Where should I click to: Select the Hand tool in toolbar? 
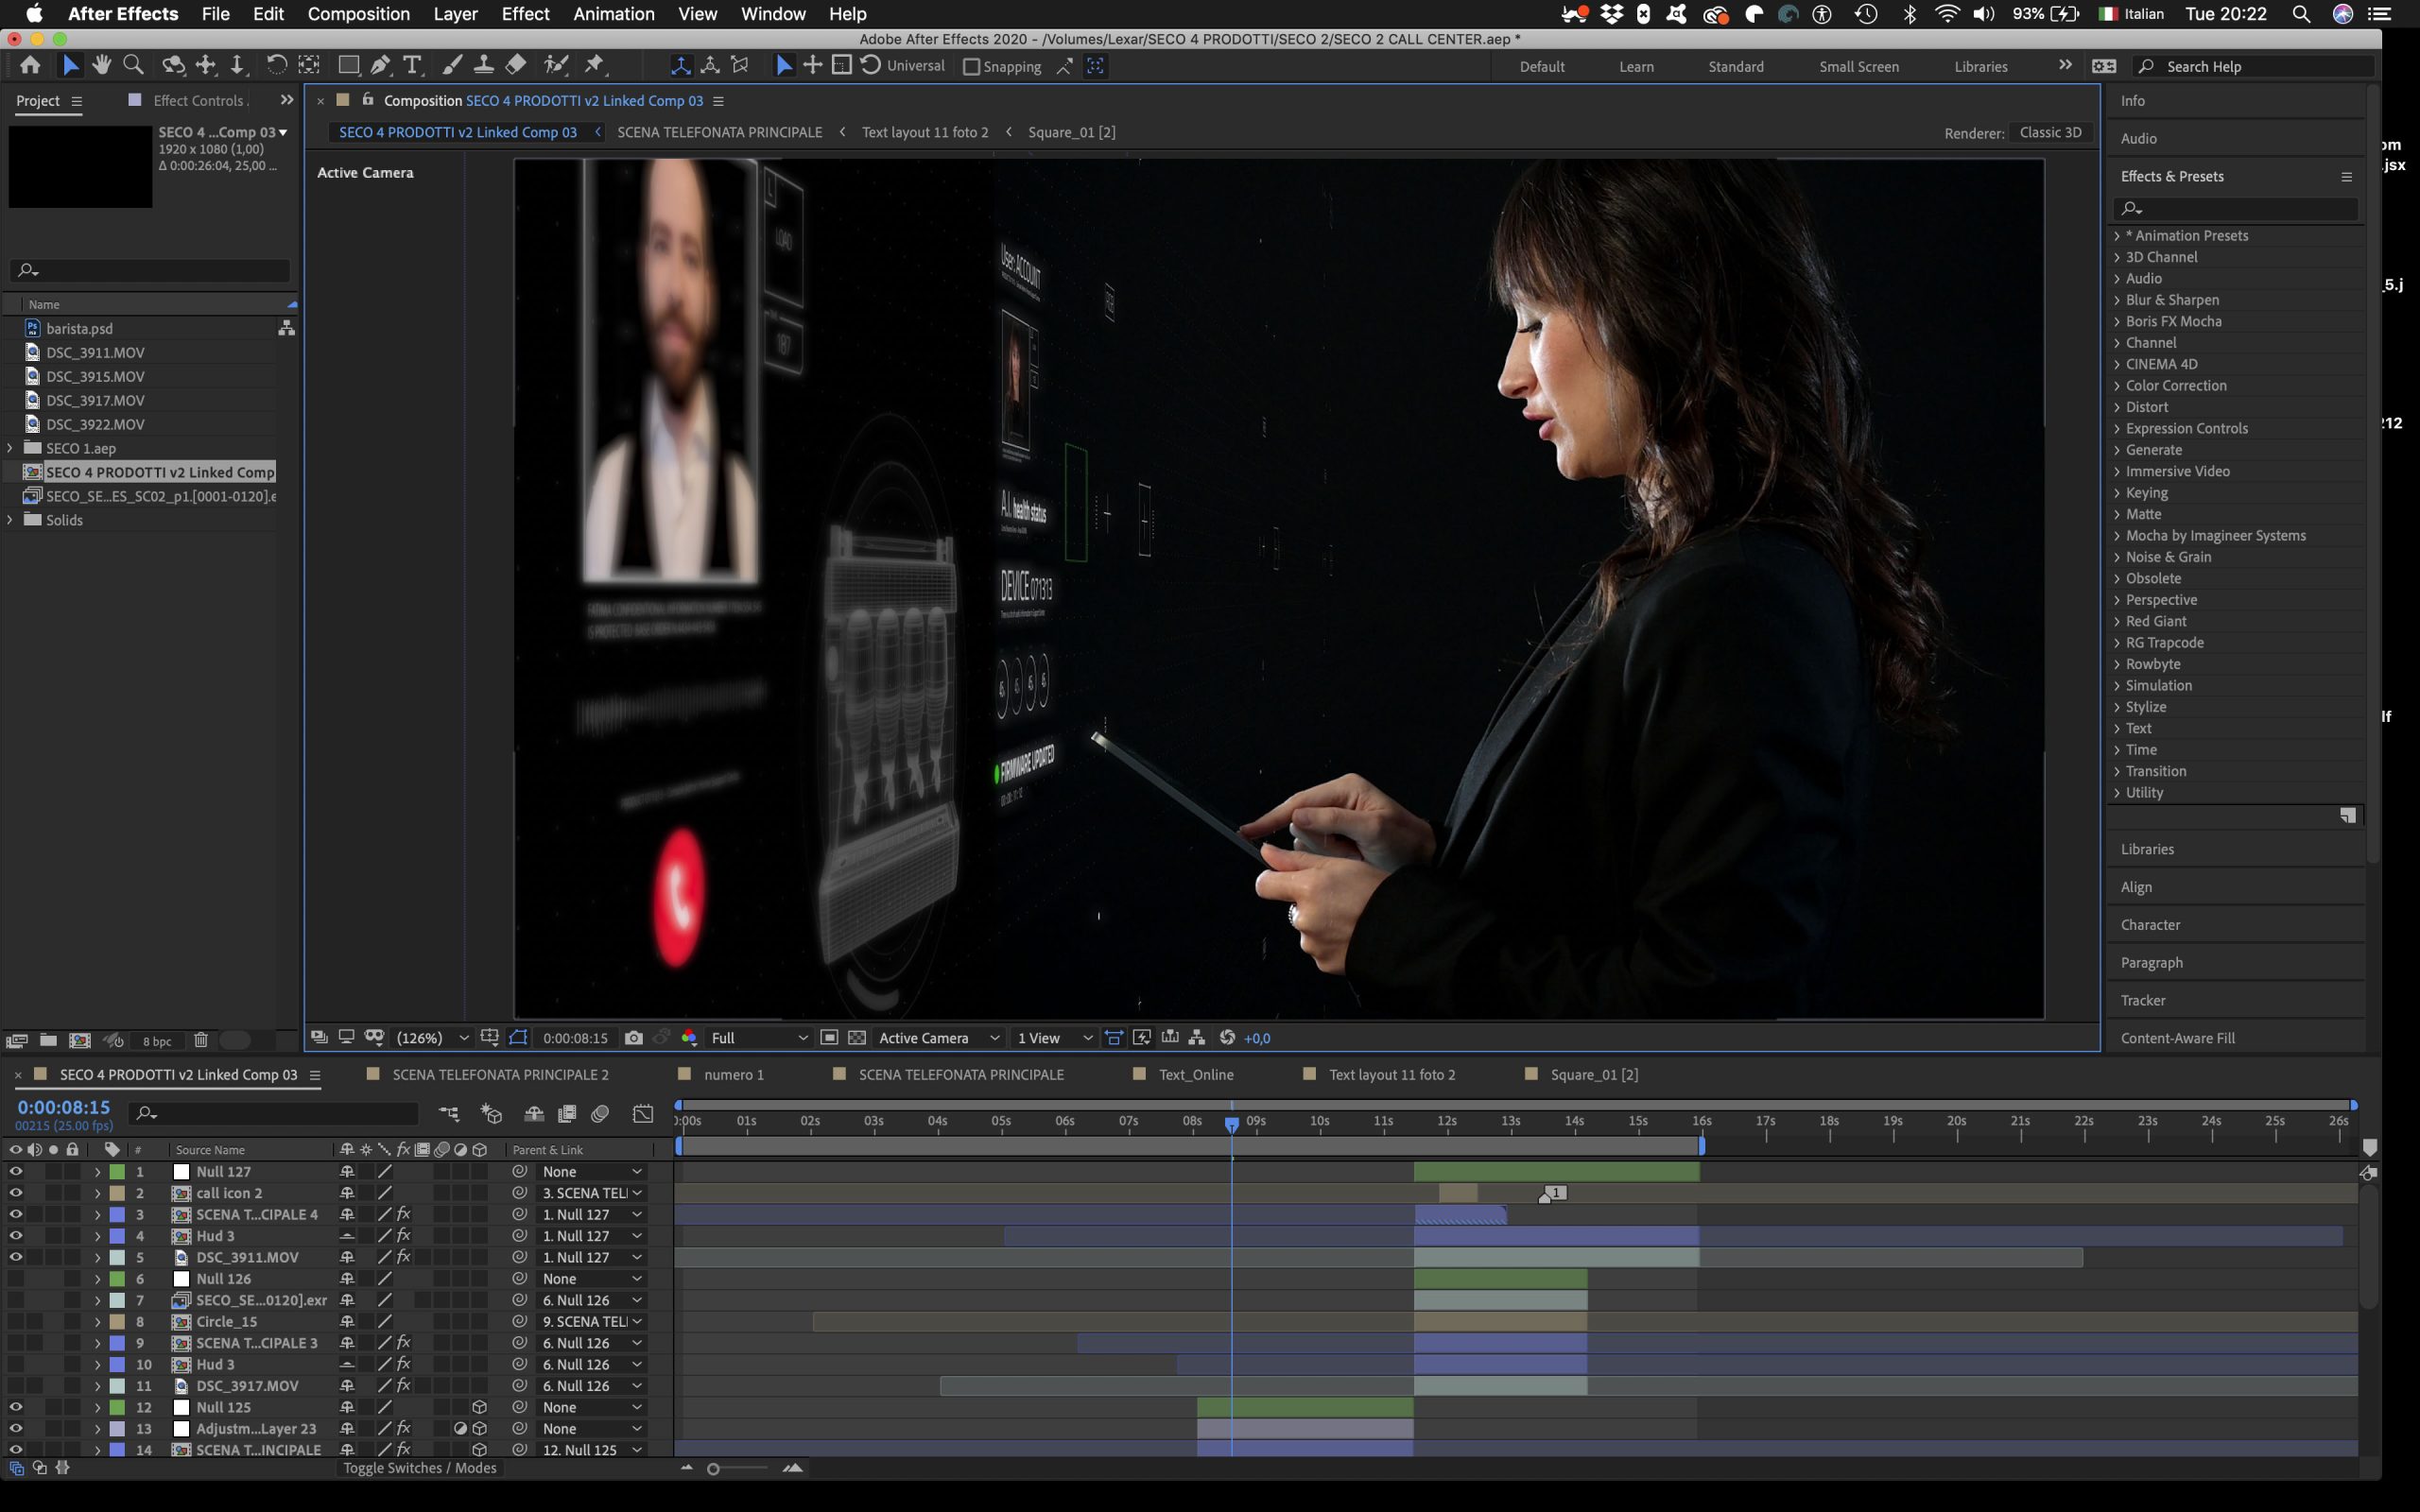[x=101, y=66]
